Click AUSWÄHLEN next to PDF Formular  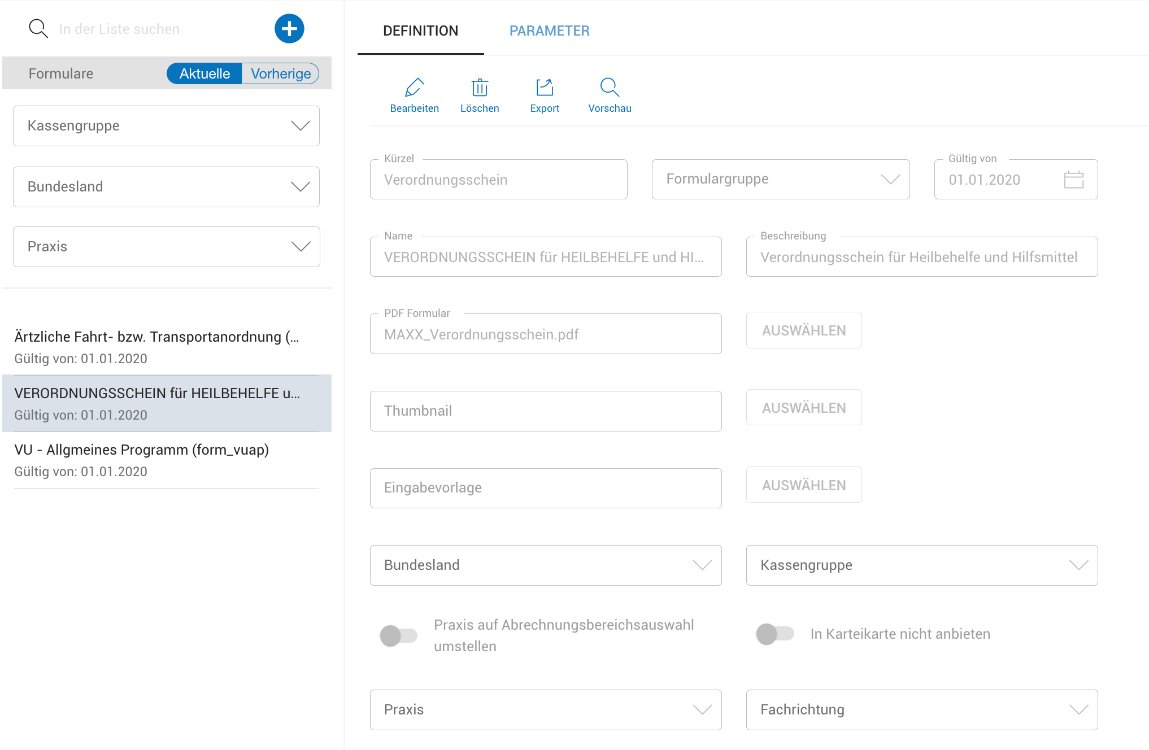(804, 331)
